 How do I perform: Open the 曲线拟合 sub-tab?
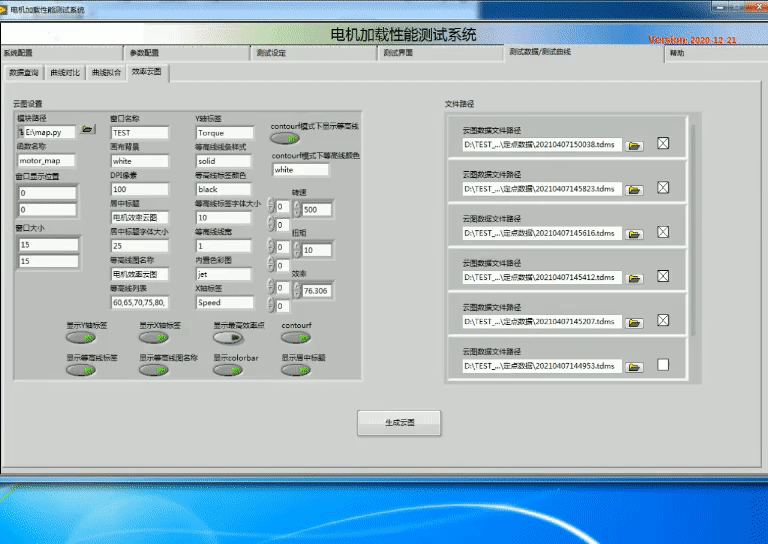coord(104,73)
